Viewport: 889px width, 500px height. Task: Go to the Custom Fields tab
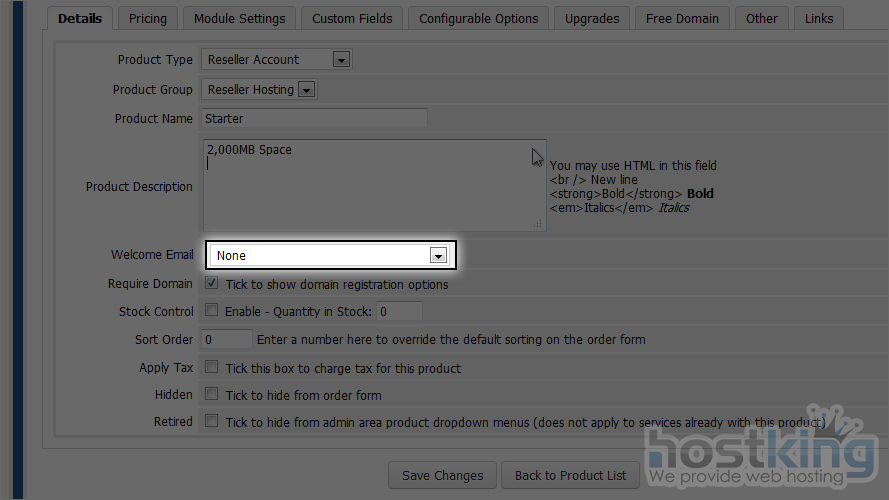point(352,18)
